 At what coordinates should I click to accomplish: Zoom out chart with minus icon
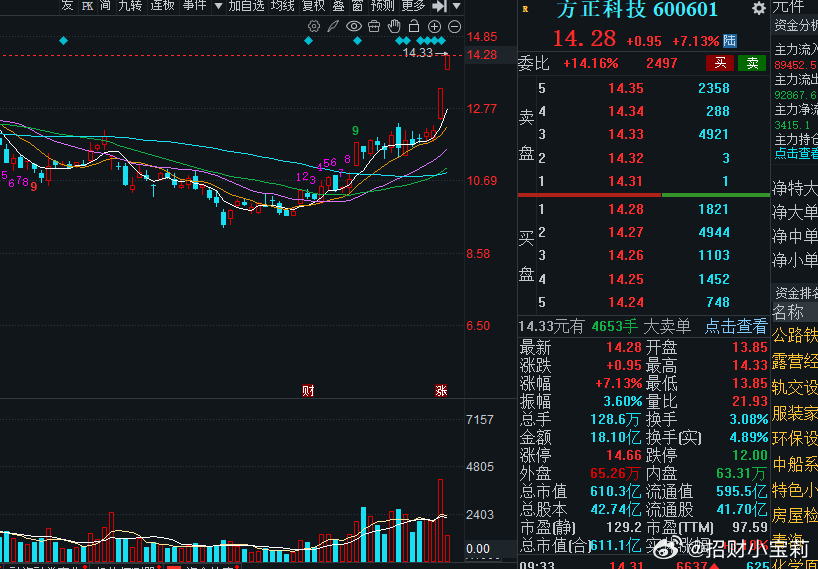pos(454,27)
